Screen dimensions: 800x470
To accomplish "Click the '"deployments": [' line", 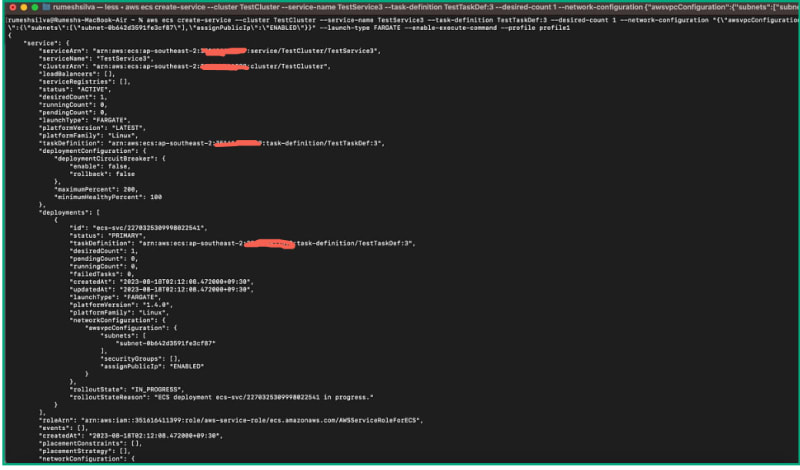I will [69, 213].
